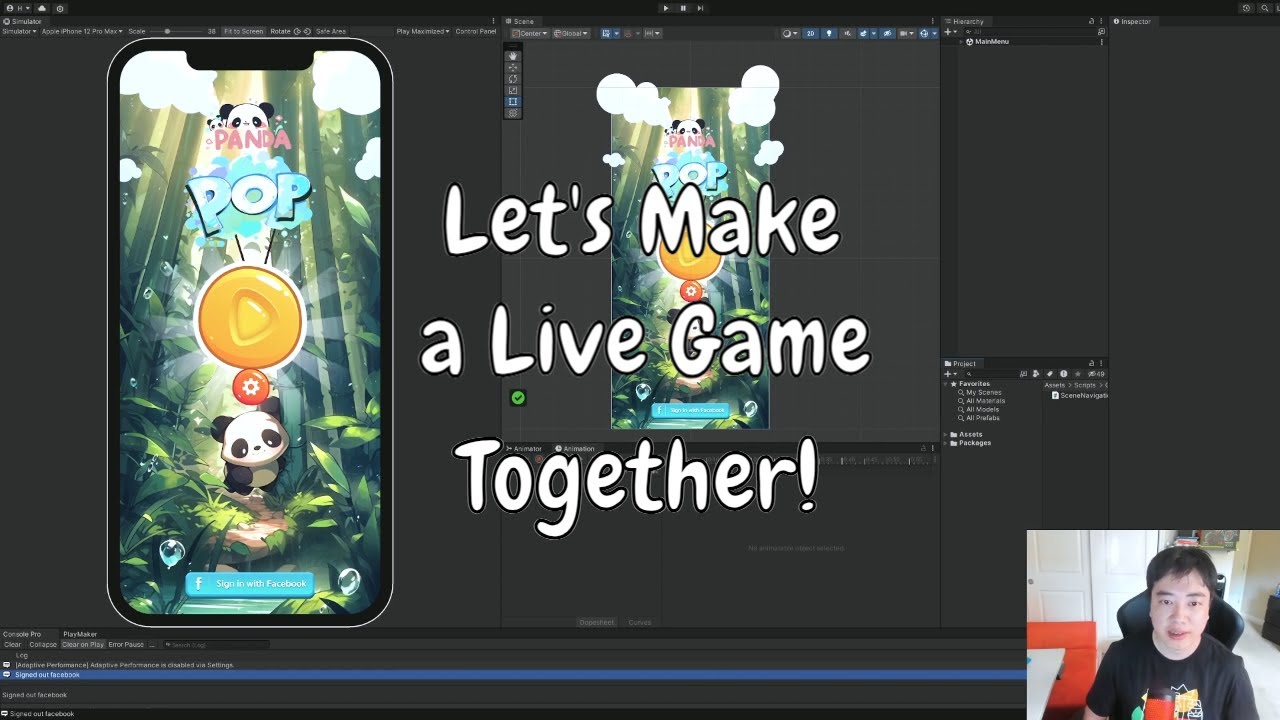Switch to the Console Pro tab
The height and width of the screenshot is (720, 1280).
click(x=22, y=634)
